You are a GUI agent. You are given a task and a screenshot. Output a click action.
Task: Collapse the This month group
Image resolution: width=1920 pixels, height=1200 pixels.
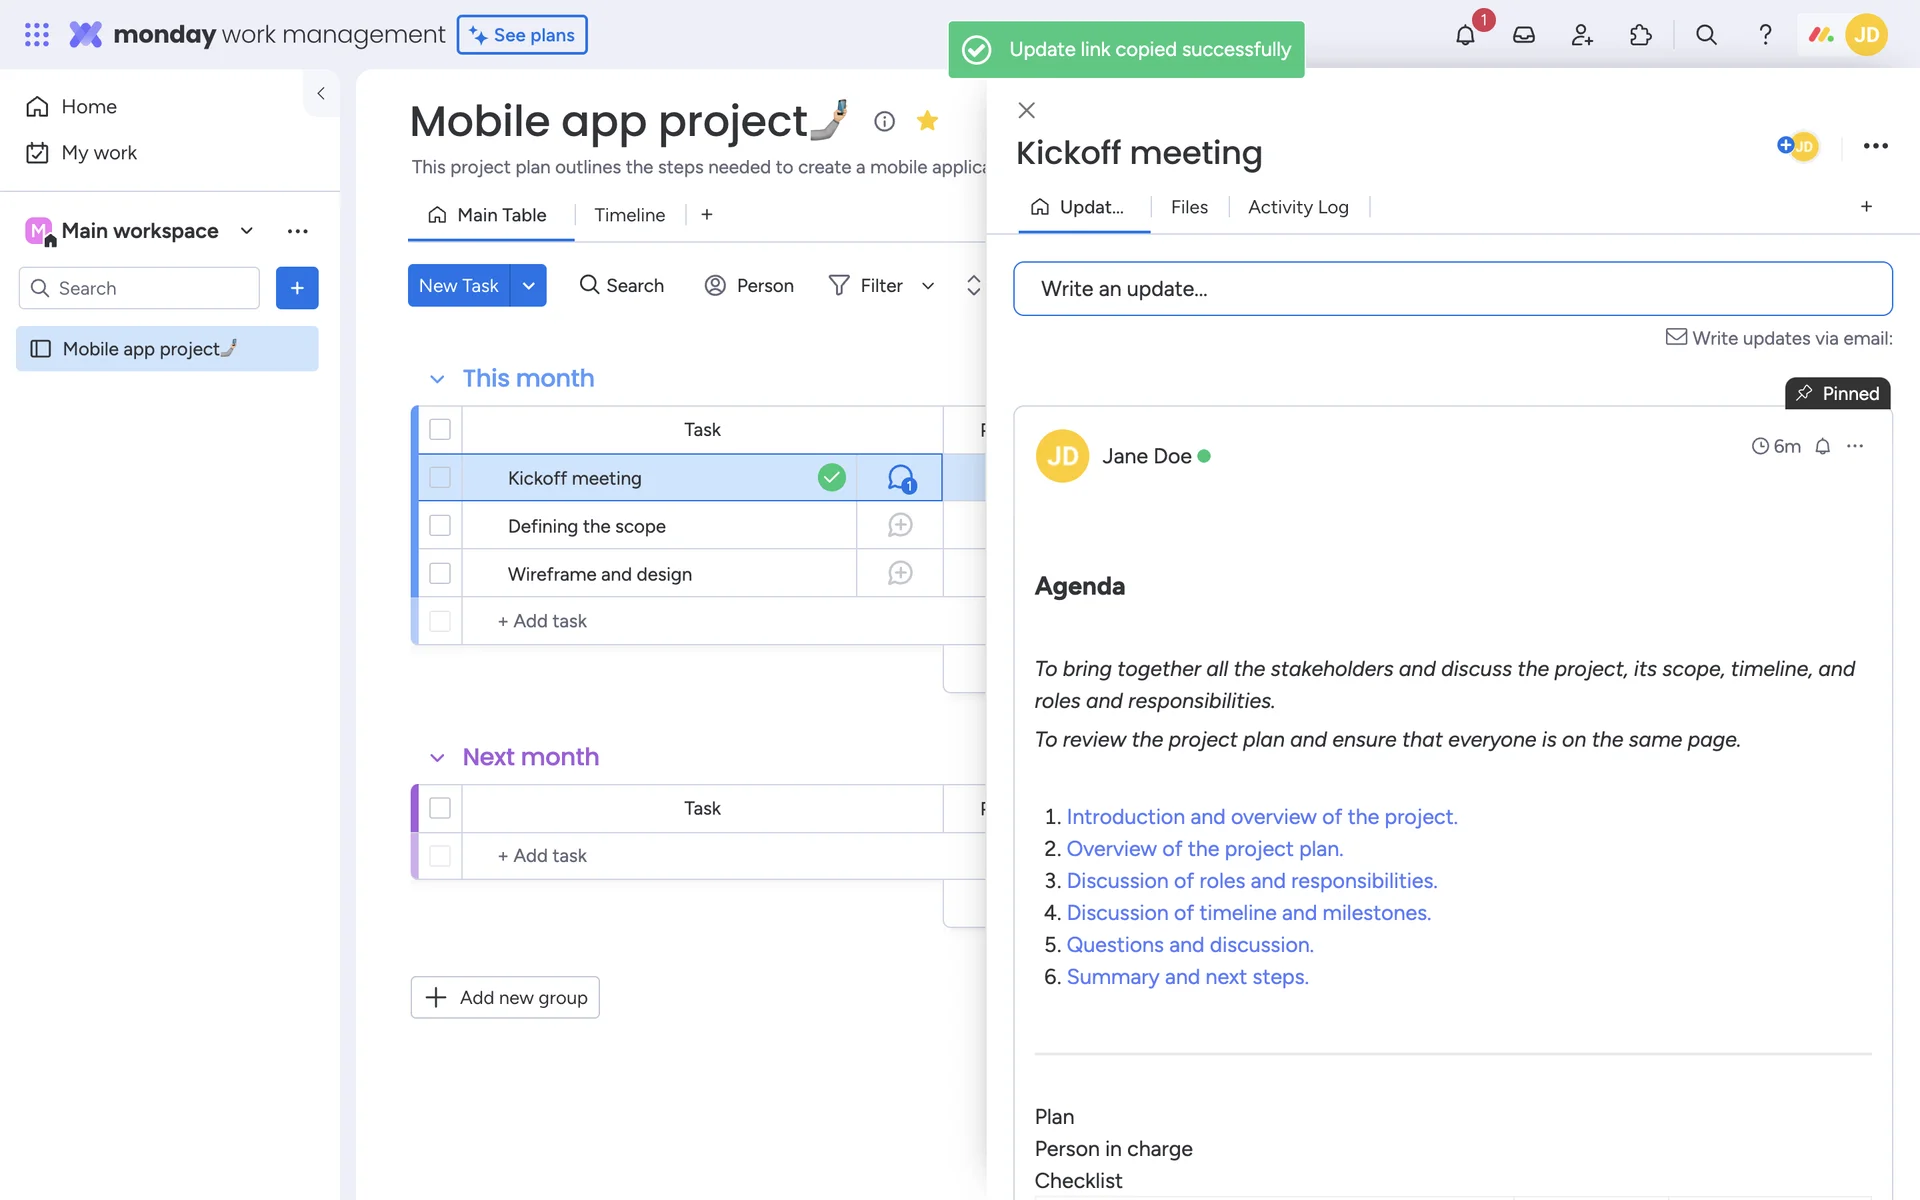[437, 379]
